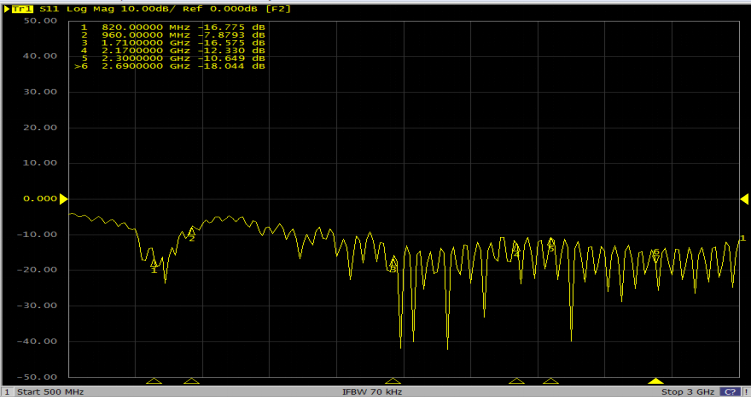Click marker 5 triangle on bottom axis

(551, 381)
